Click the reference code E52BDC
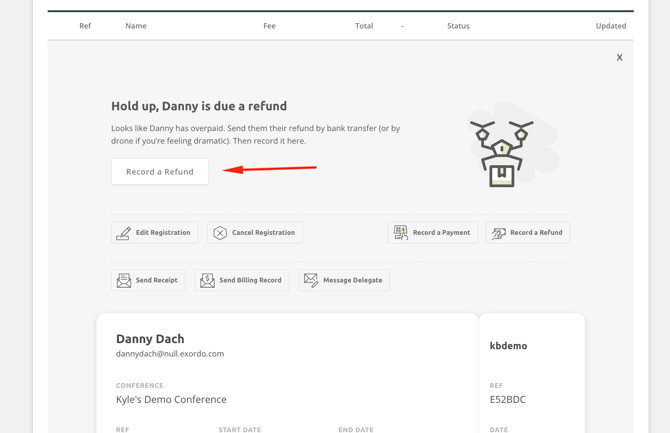 tap(508, 400)
